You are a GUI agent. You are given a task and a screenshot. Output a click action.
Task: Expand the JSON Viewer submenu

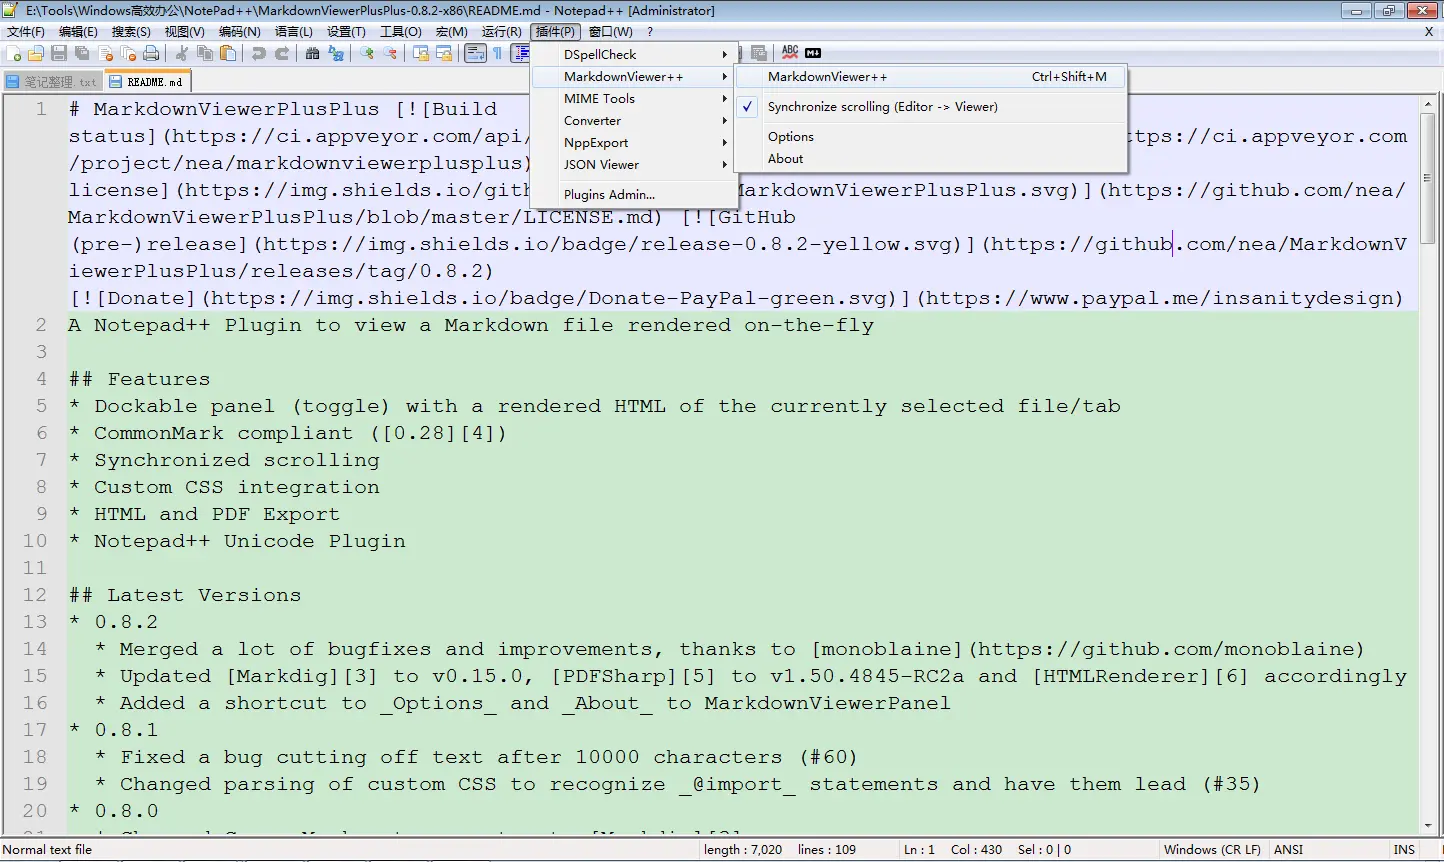[634, 165]
